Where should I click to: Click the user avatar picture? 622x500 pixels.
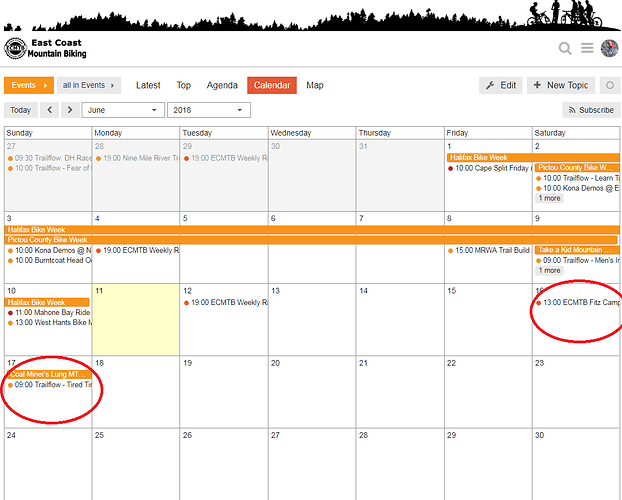[609, 48]
